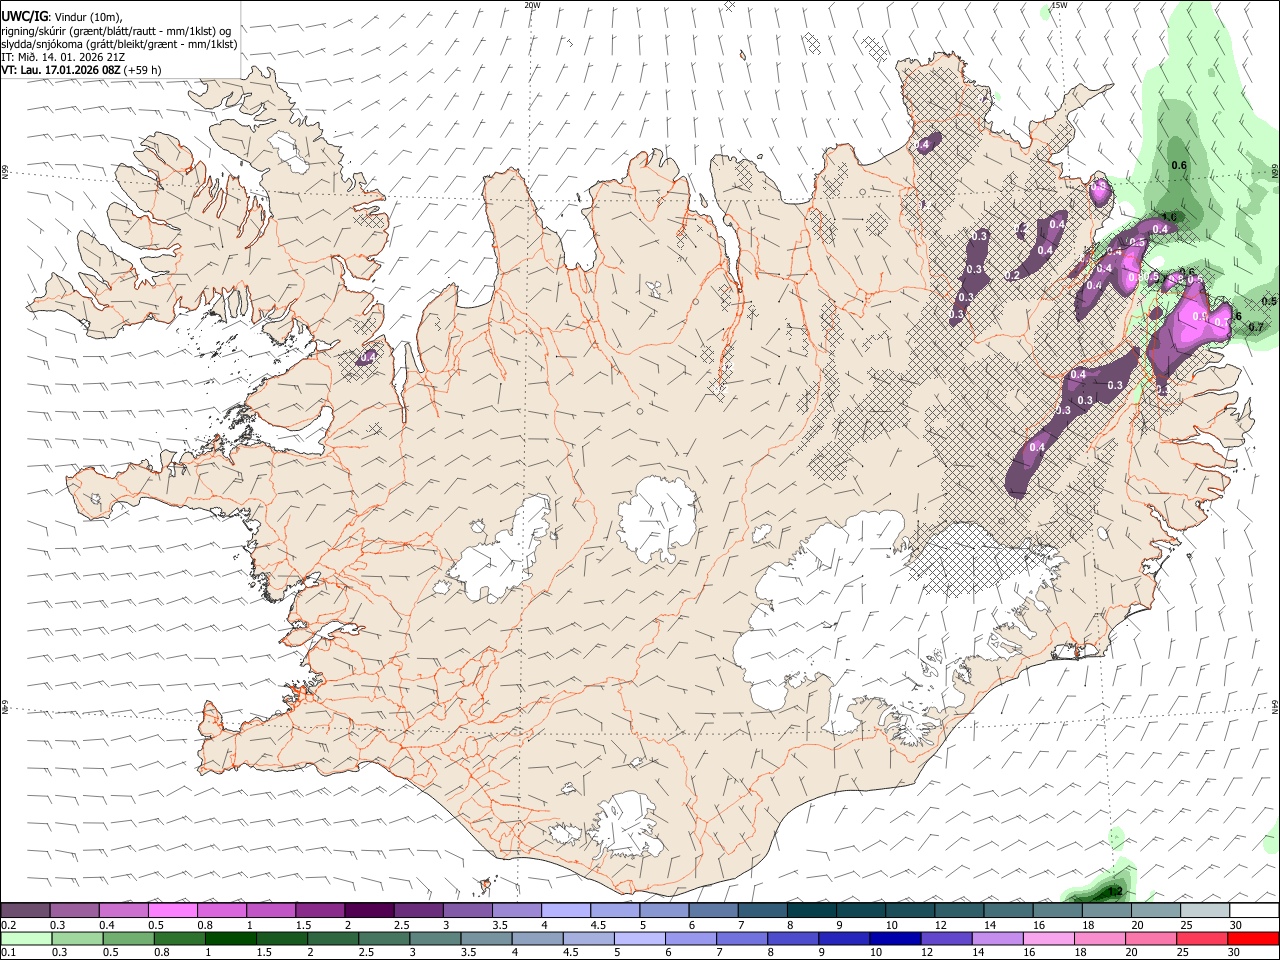Screen dimensions: 1280x960
Task: Select the upper legend's gray-teal 16 swatch
Action: click(x=1058, y=910)
